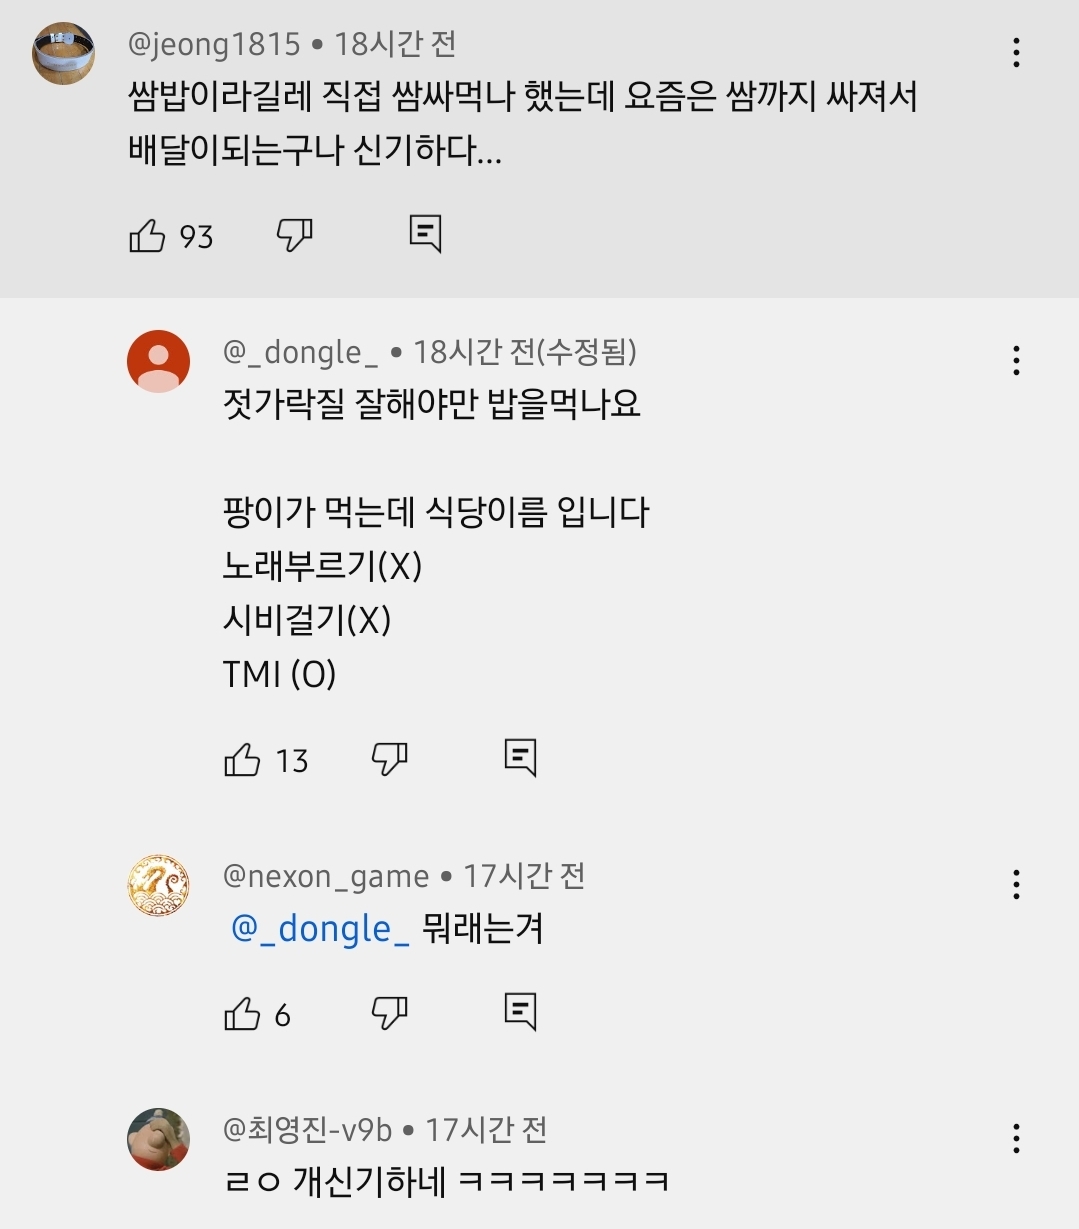Tap the @jeong1815 profile picture
This screenshot has width=1079, height=1229.
click(x=63, y=53)
